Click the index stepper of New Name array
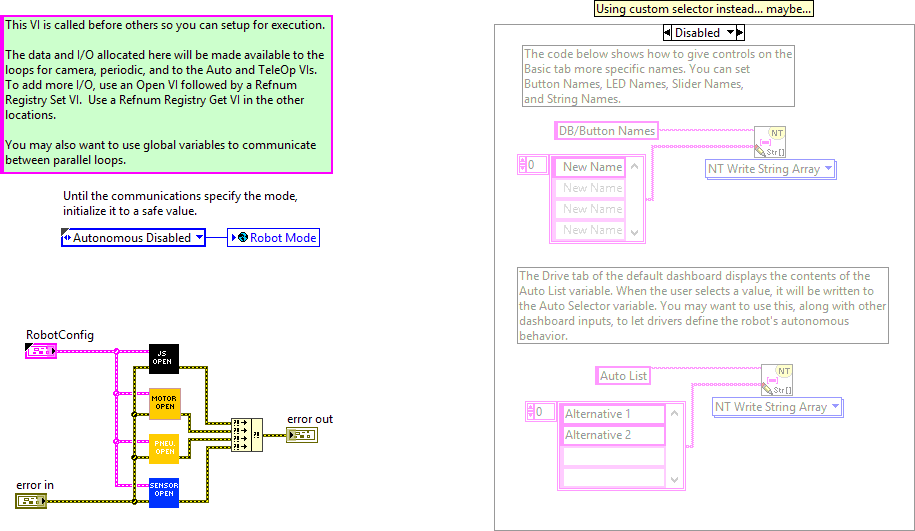 tap(521, 165)
